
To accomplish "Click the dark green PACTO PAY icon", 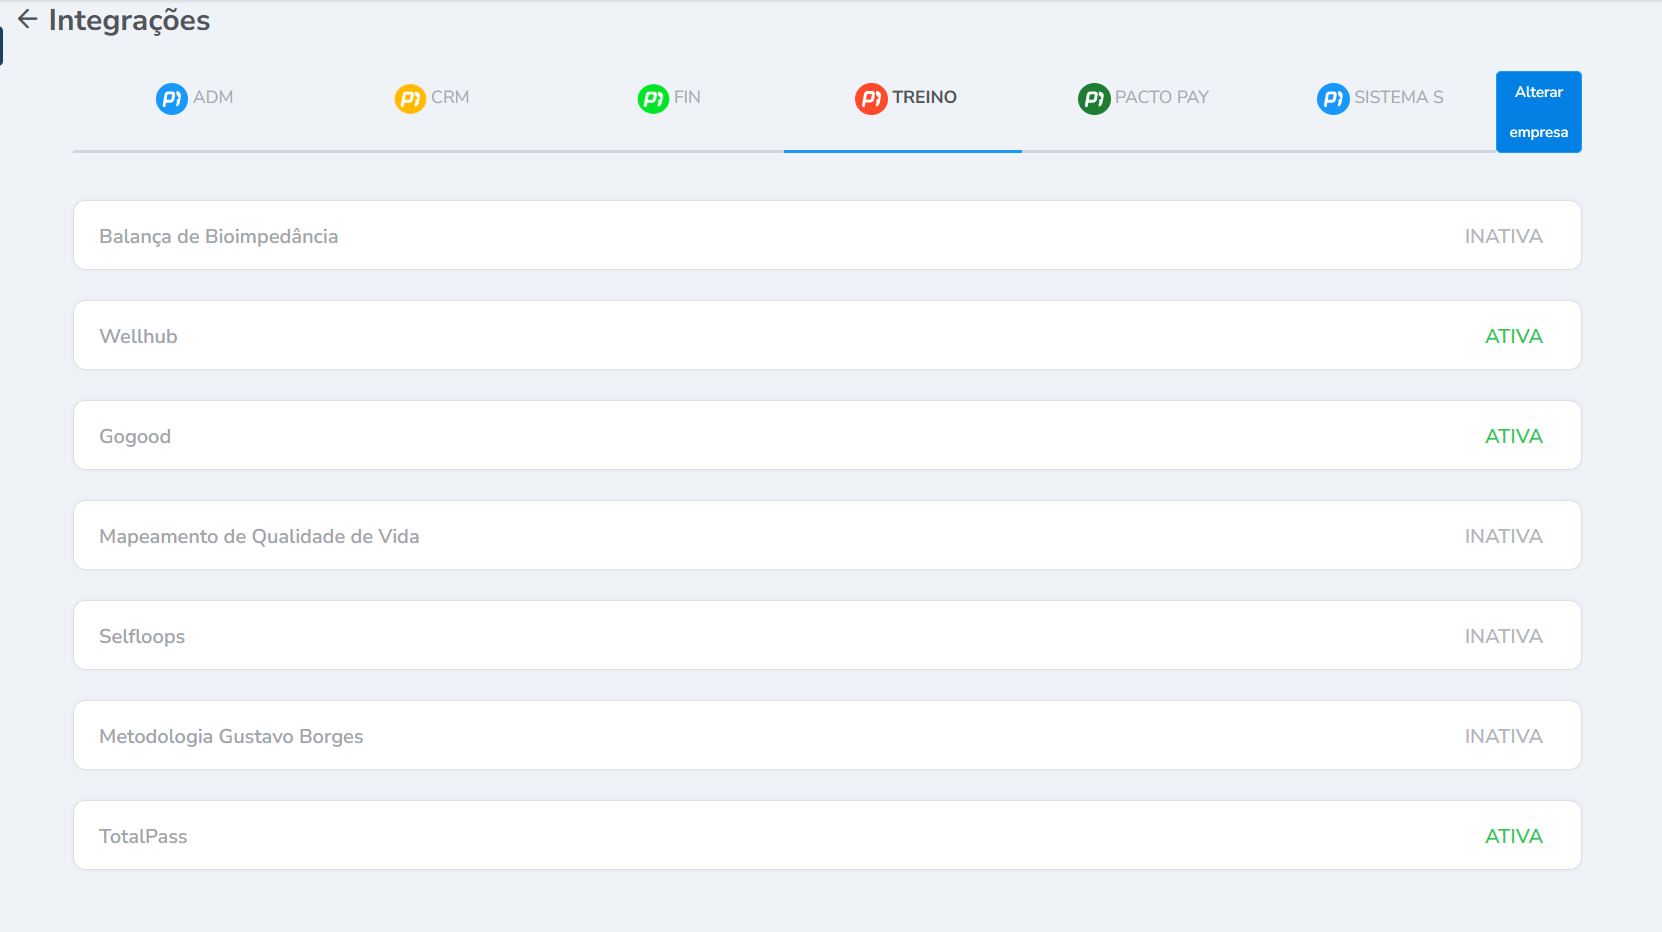I will click(1094, 98).
